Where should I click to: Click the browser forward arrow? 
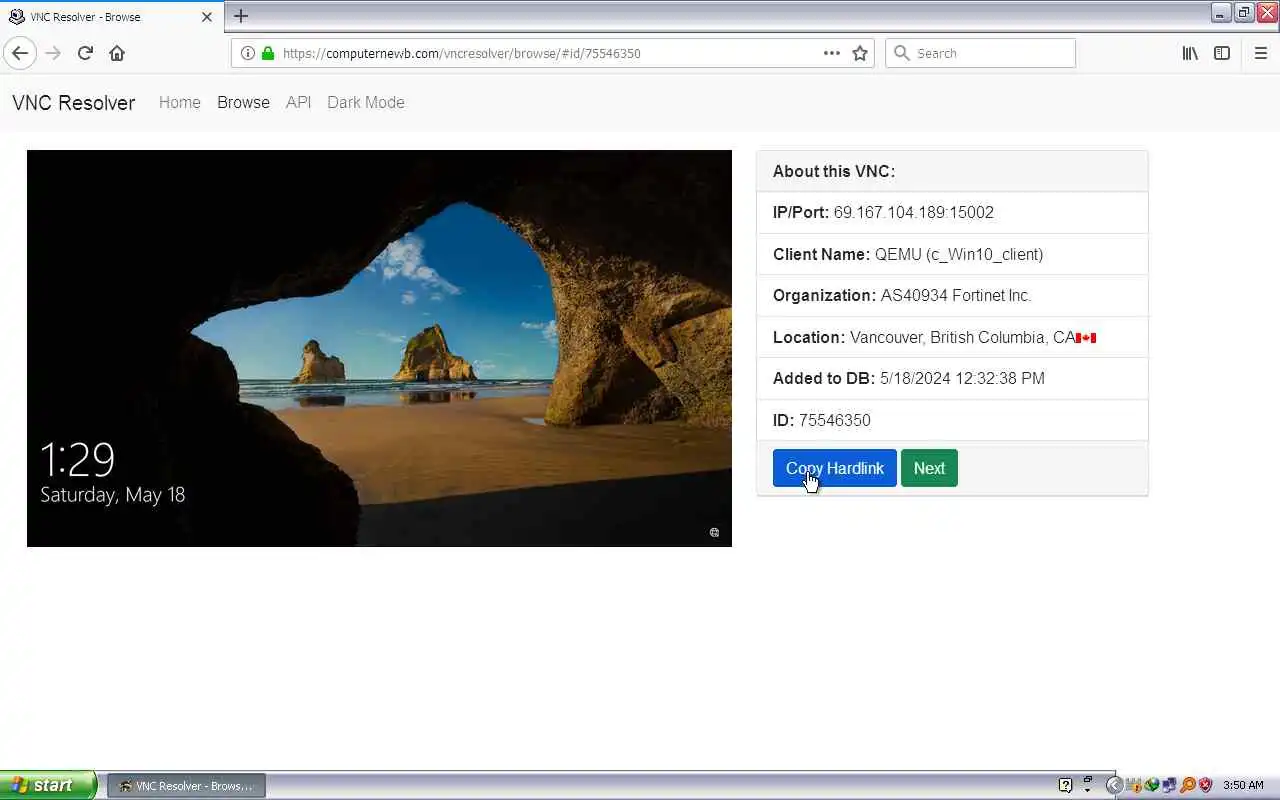53,53
